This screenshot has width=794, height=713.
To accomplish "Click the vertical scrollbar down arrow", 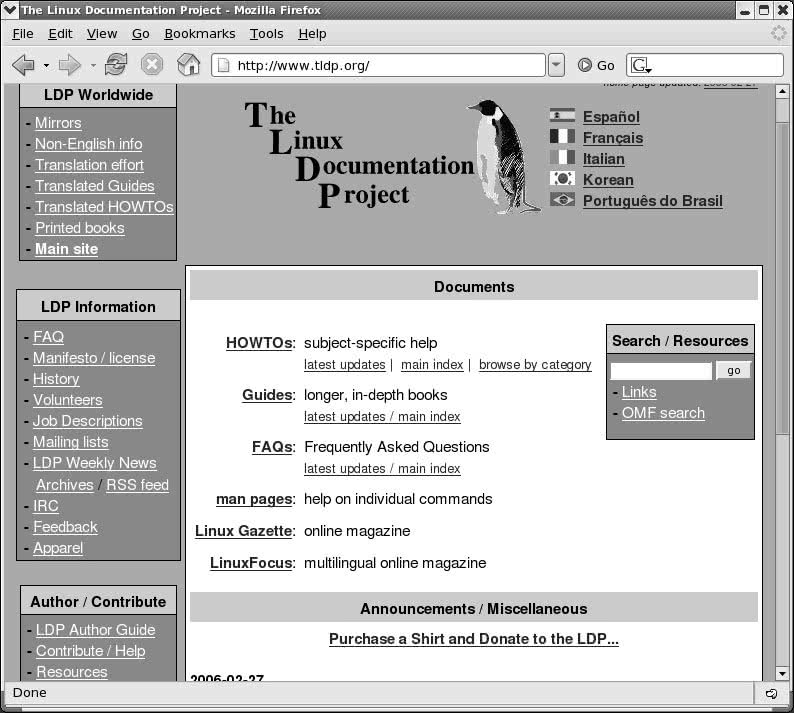I will point(782,674).
